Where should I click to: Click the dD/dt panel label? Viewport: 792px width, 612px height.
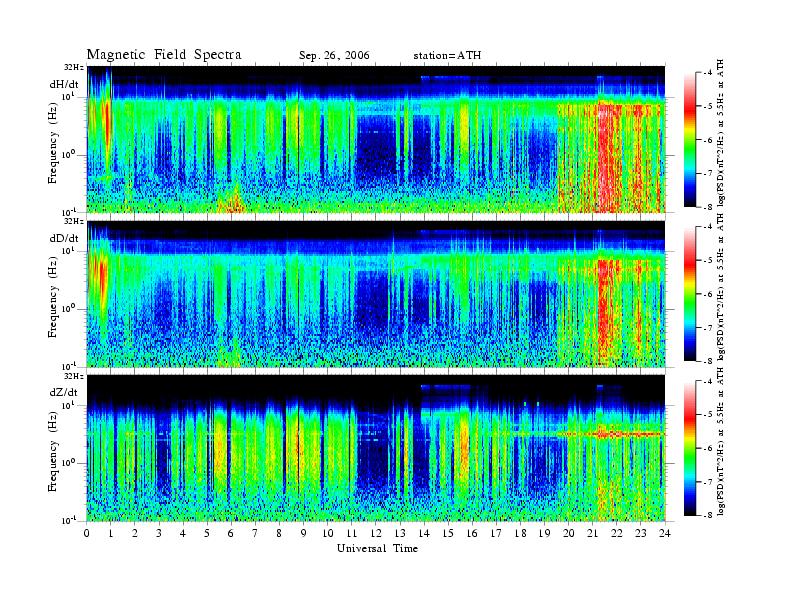tap(64, 238)
